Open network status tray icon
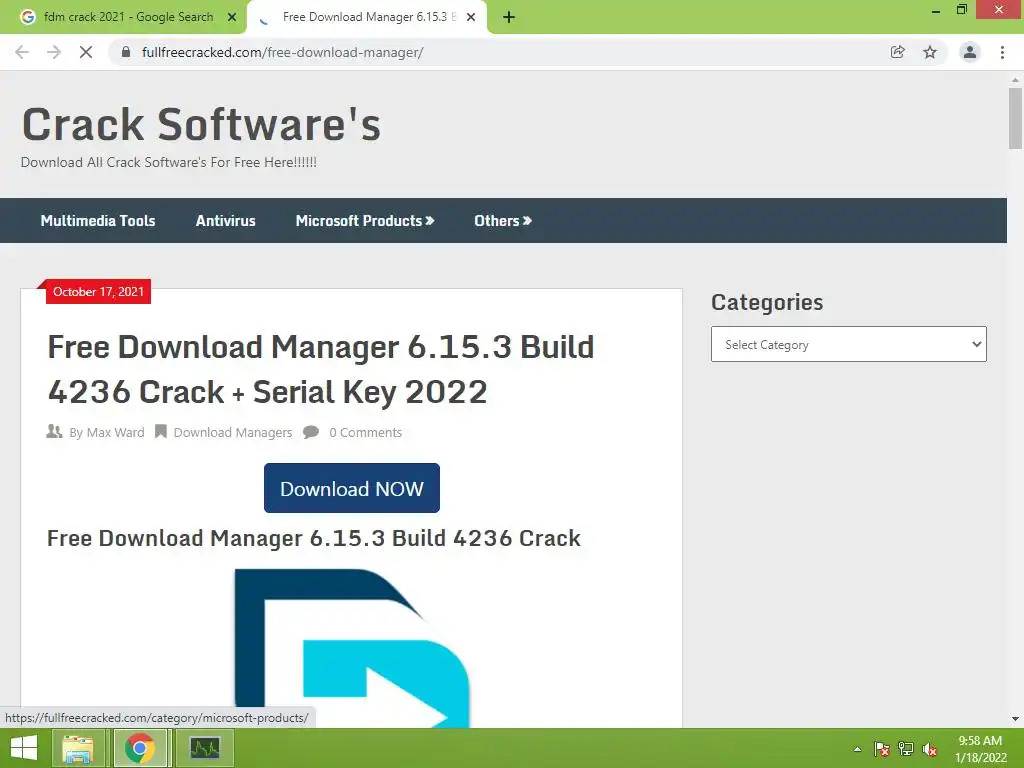The width and height of the screenshot is (1024, 768). click(906, 749)
